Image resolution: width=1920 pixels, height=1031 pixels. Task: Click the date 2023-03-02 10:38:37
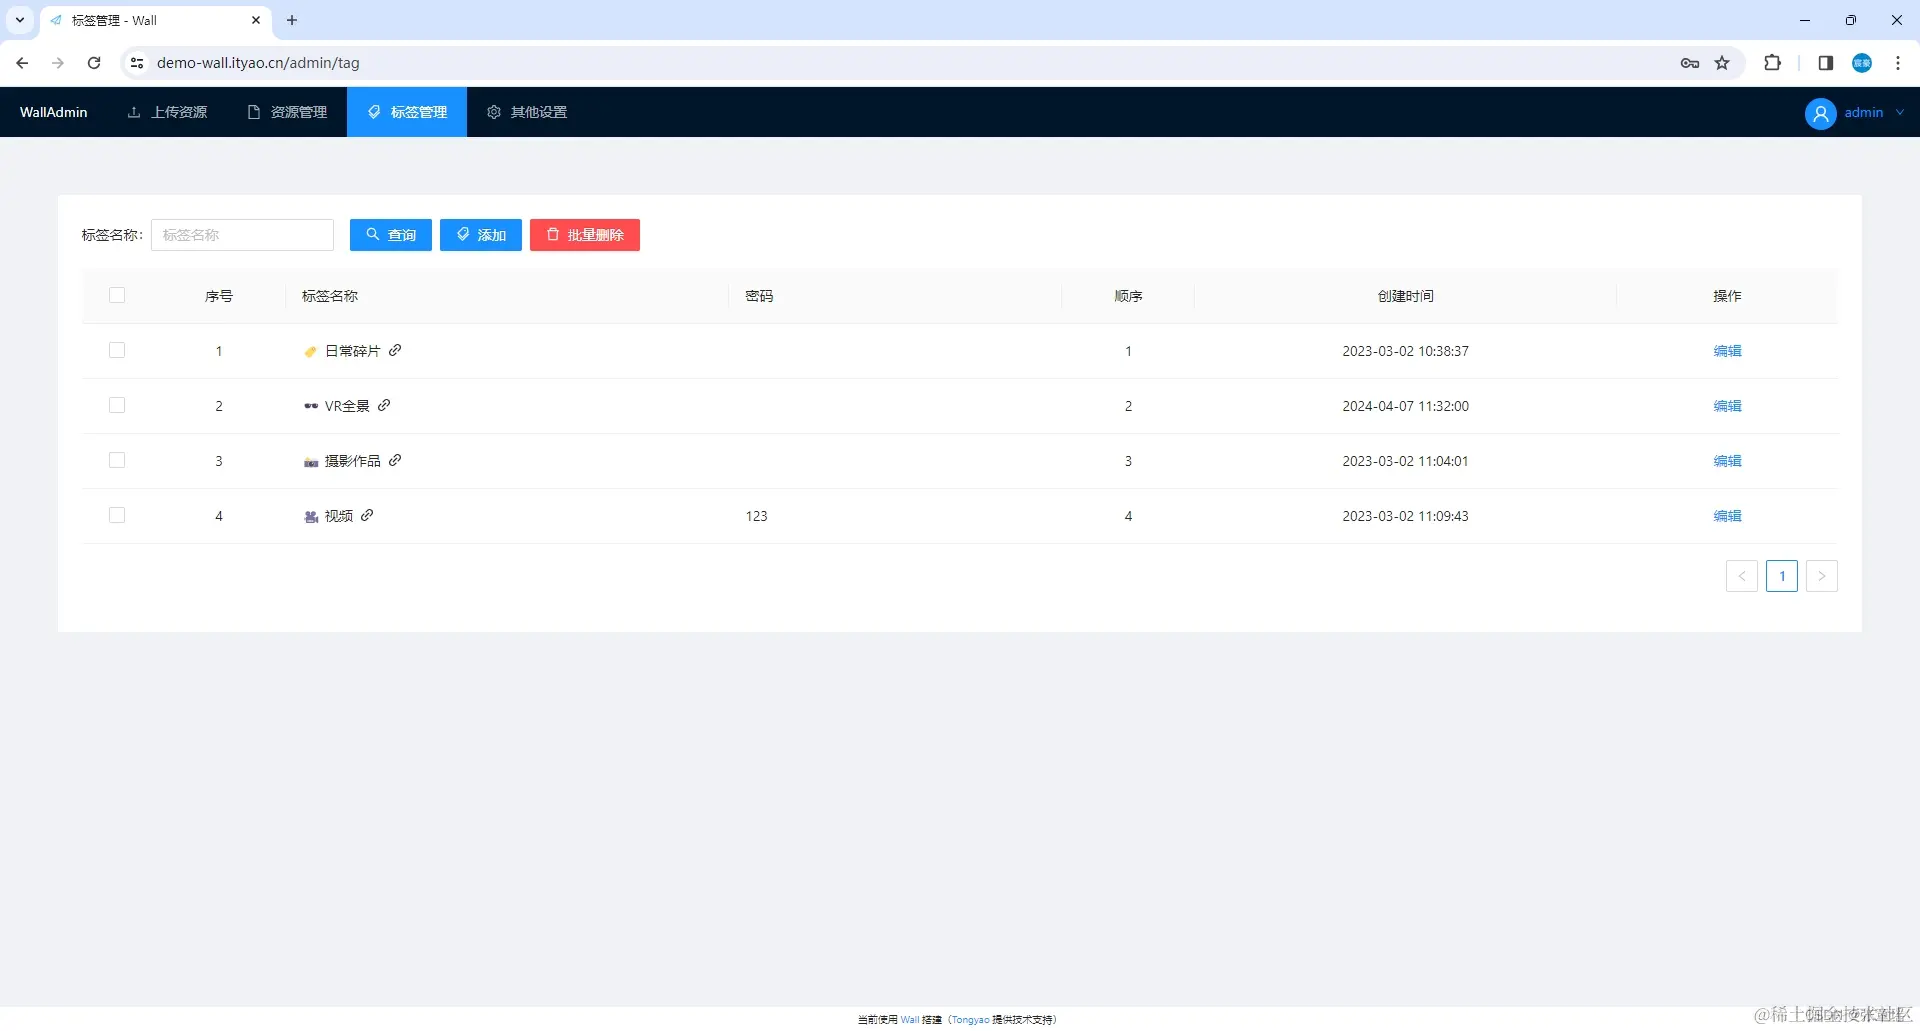pos(1405,351)
